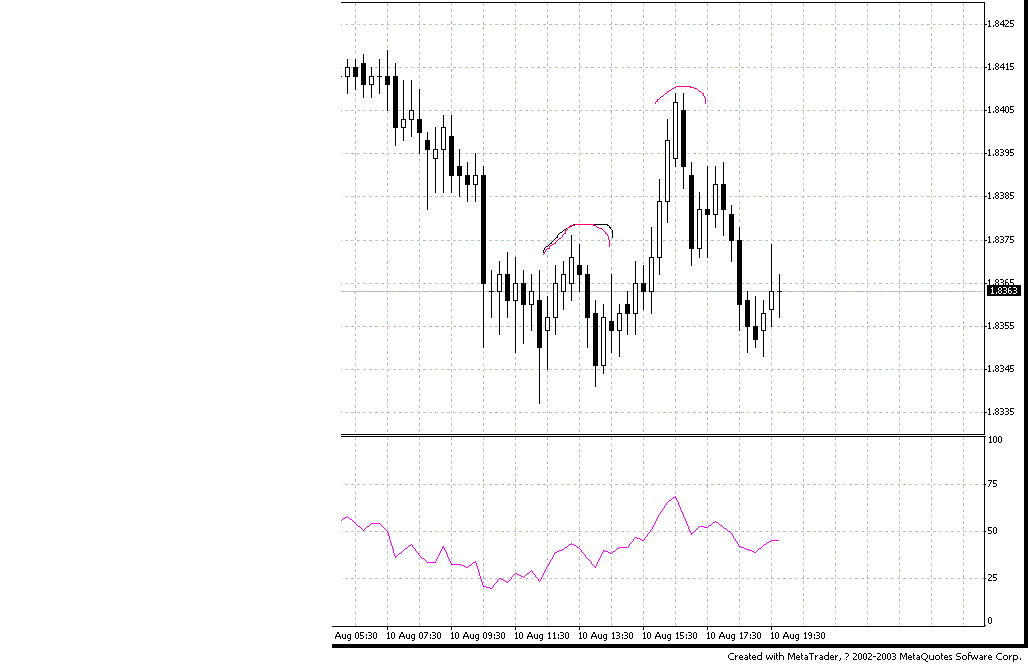
Task: Click the indicator scale value 50
Action: click(x=993, y=531)
